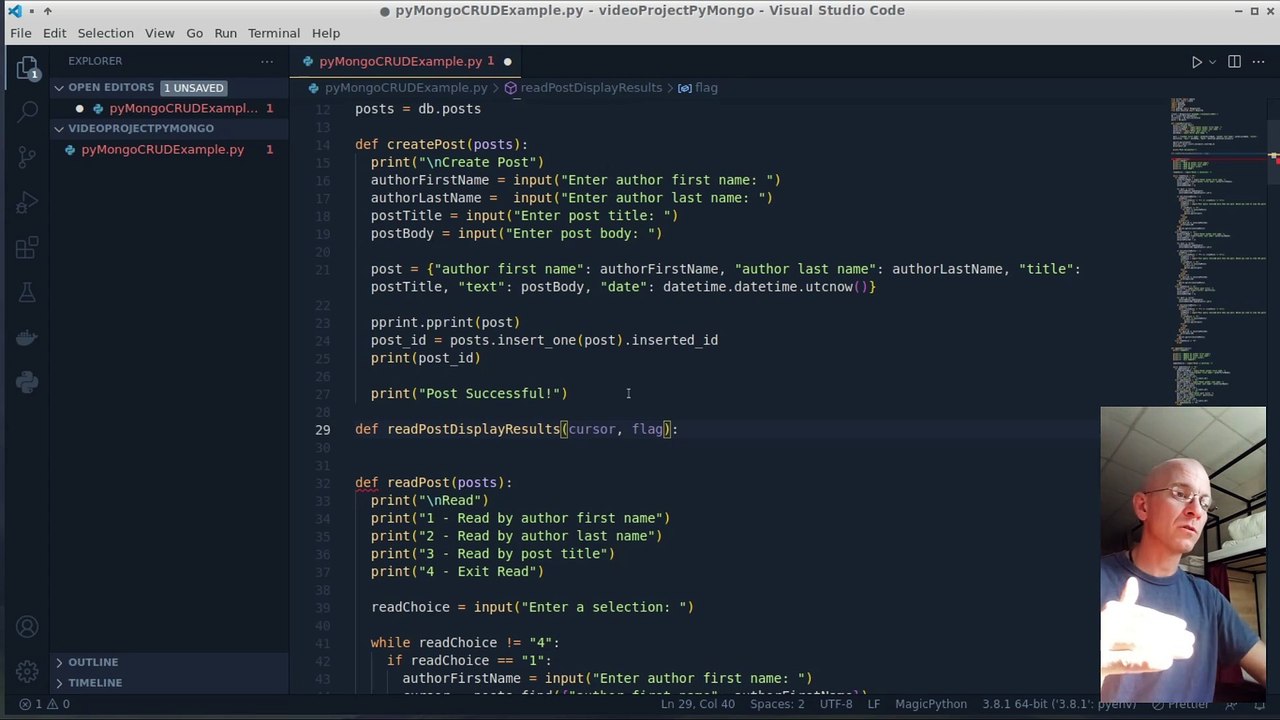Click Ln 29, Col 40 in status bar
Image resolution: width=1280 pixels, height=720 pixels.
click(697, 704)
